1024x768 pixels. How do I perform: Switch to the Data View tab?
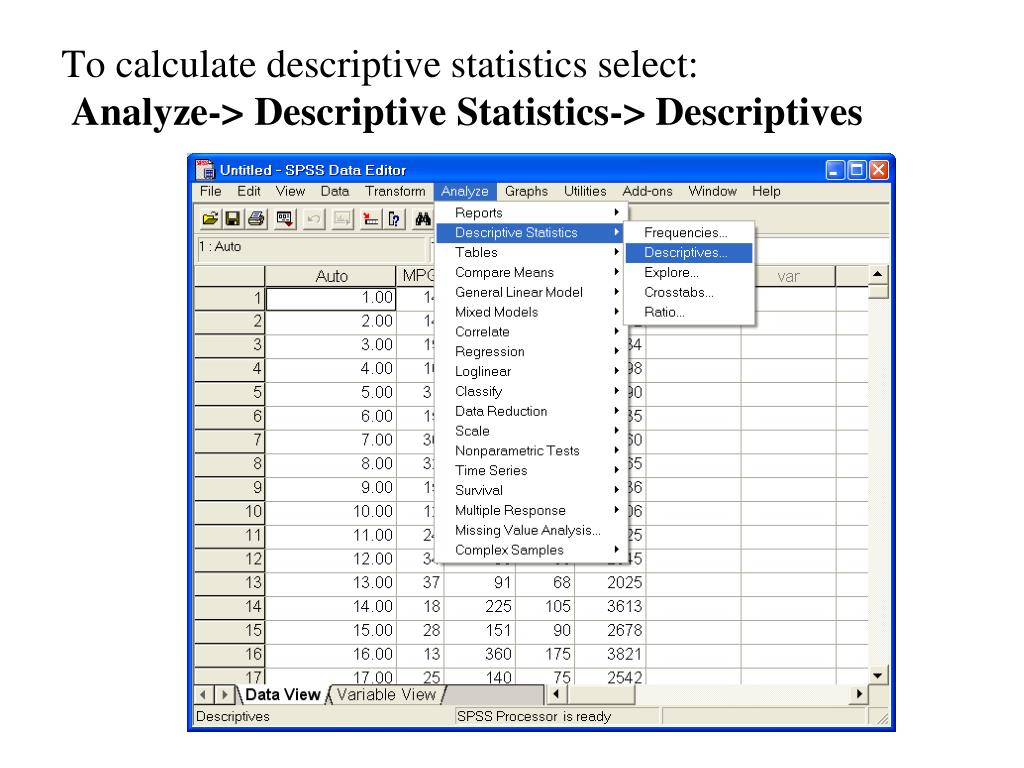point(282,695)
